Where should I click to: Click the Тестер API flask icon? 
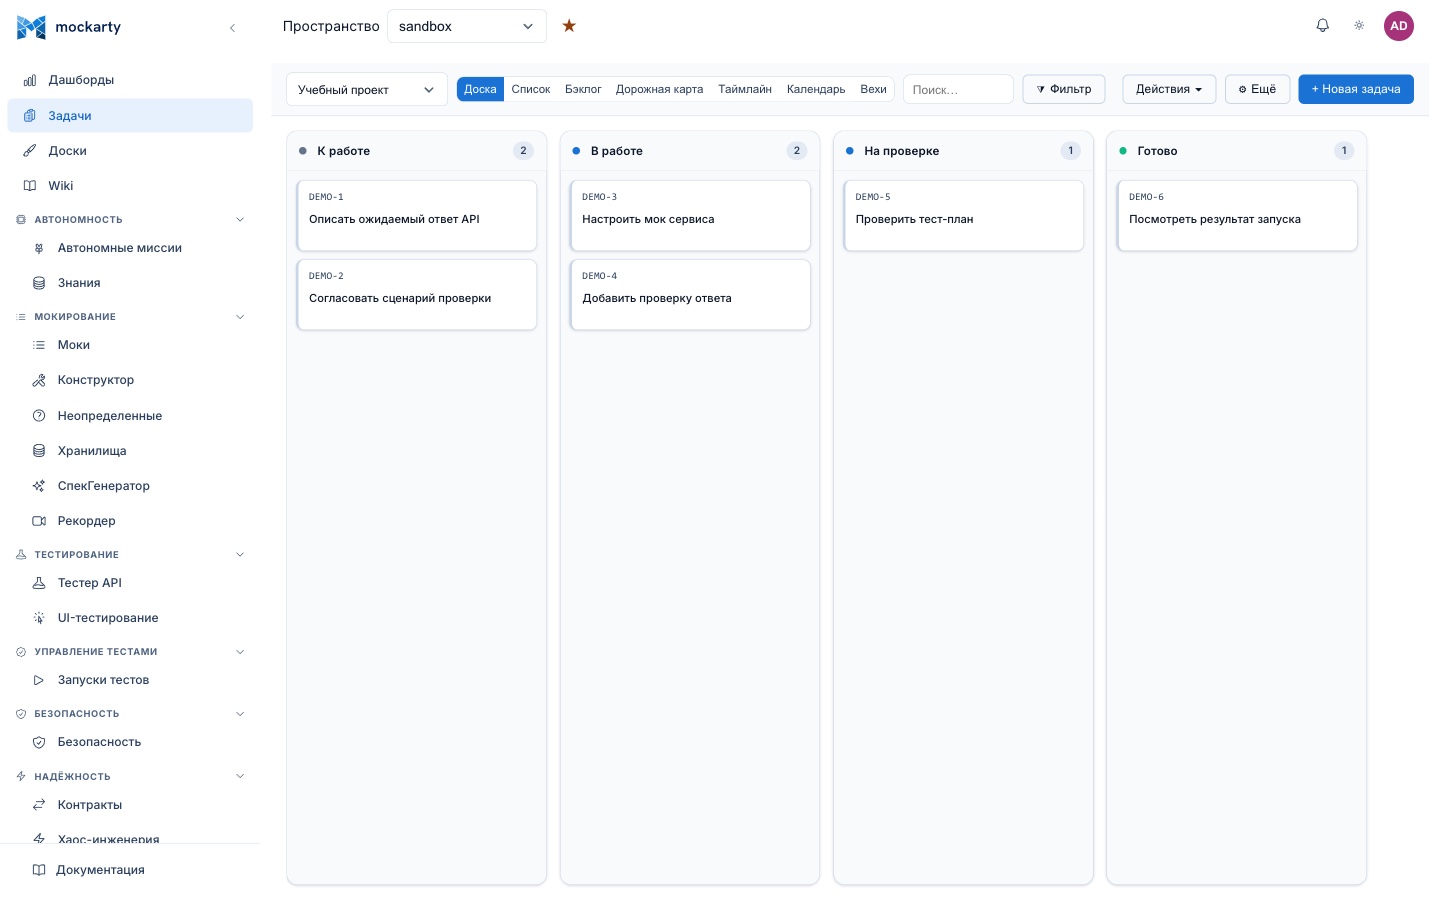click(x=39, y=583)
